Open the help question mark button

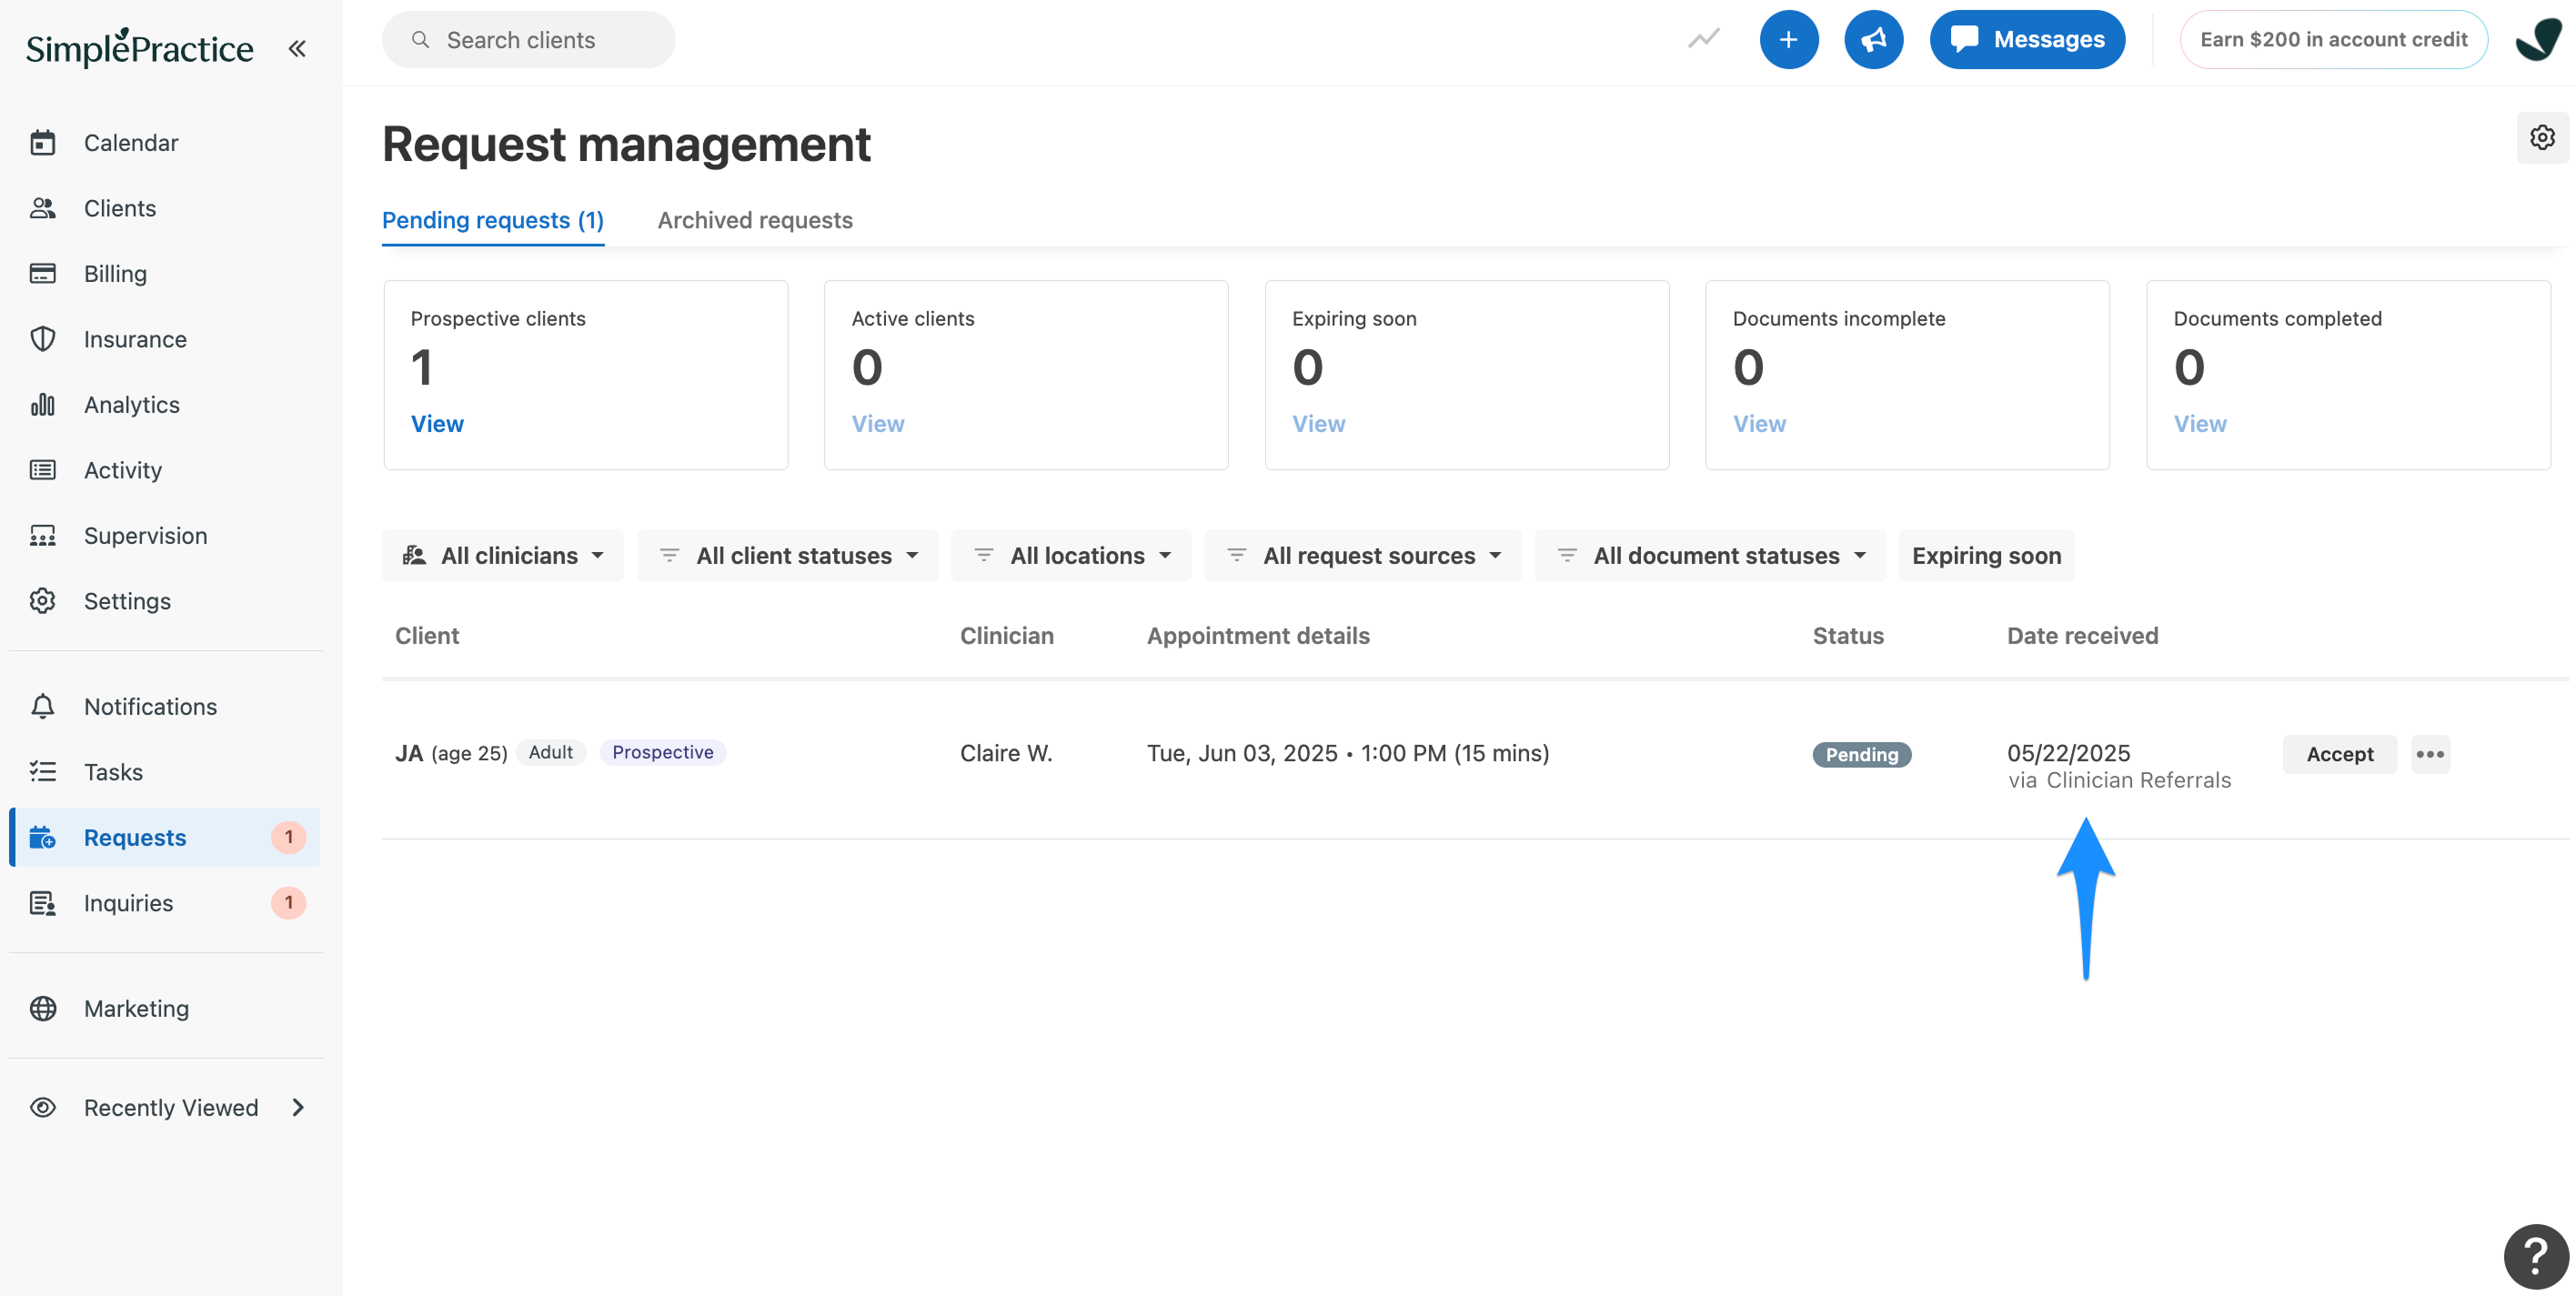tap(2535, 1256)
